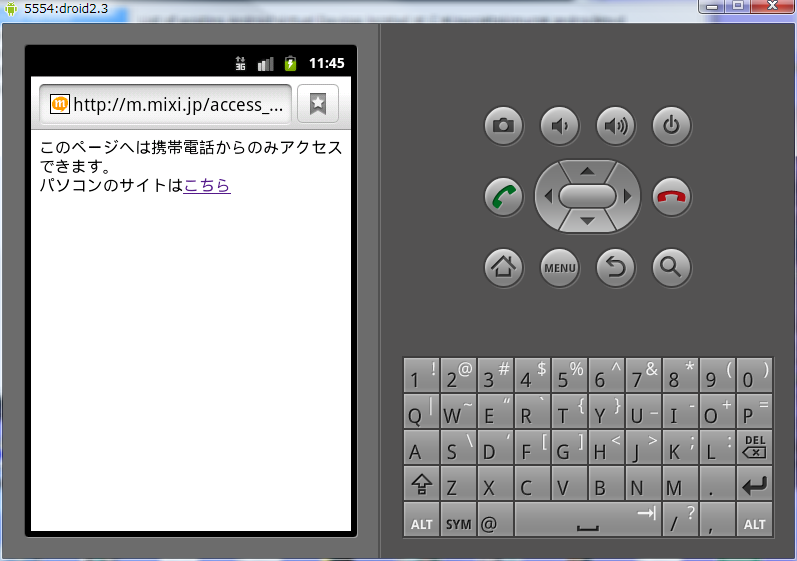Focus the m.mixi.jp URL address field
Screen dimensions: 797x561
click(x=165, y=104)
